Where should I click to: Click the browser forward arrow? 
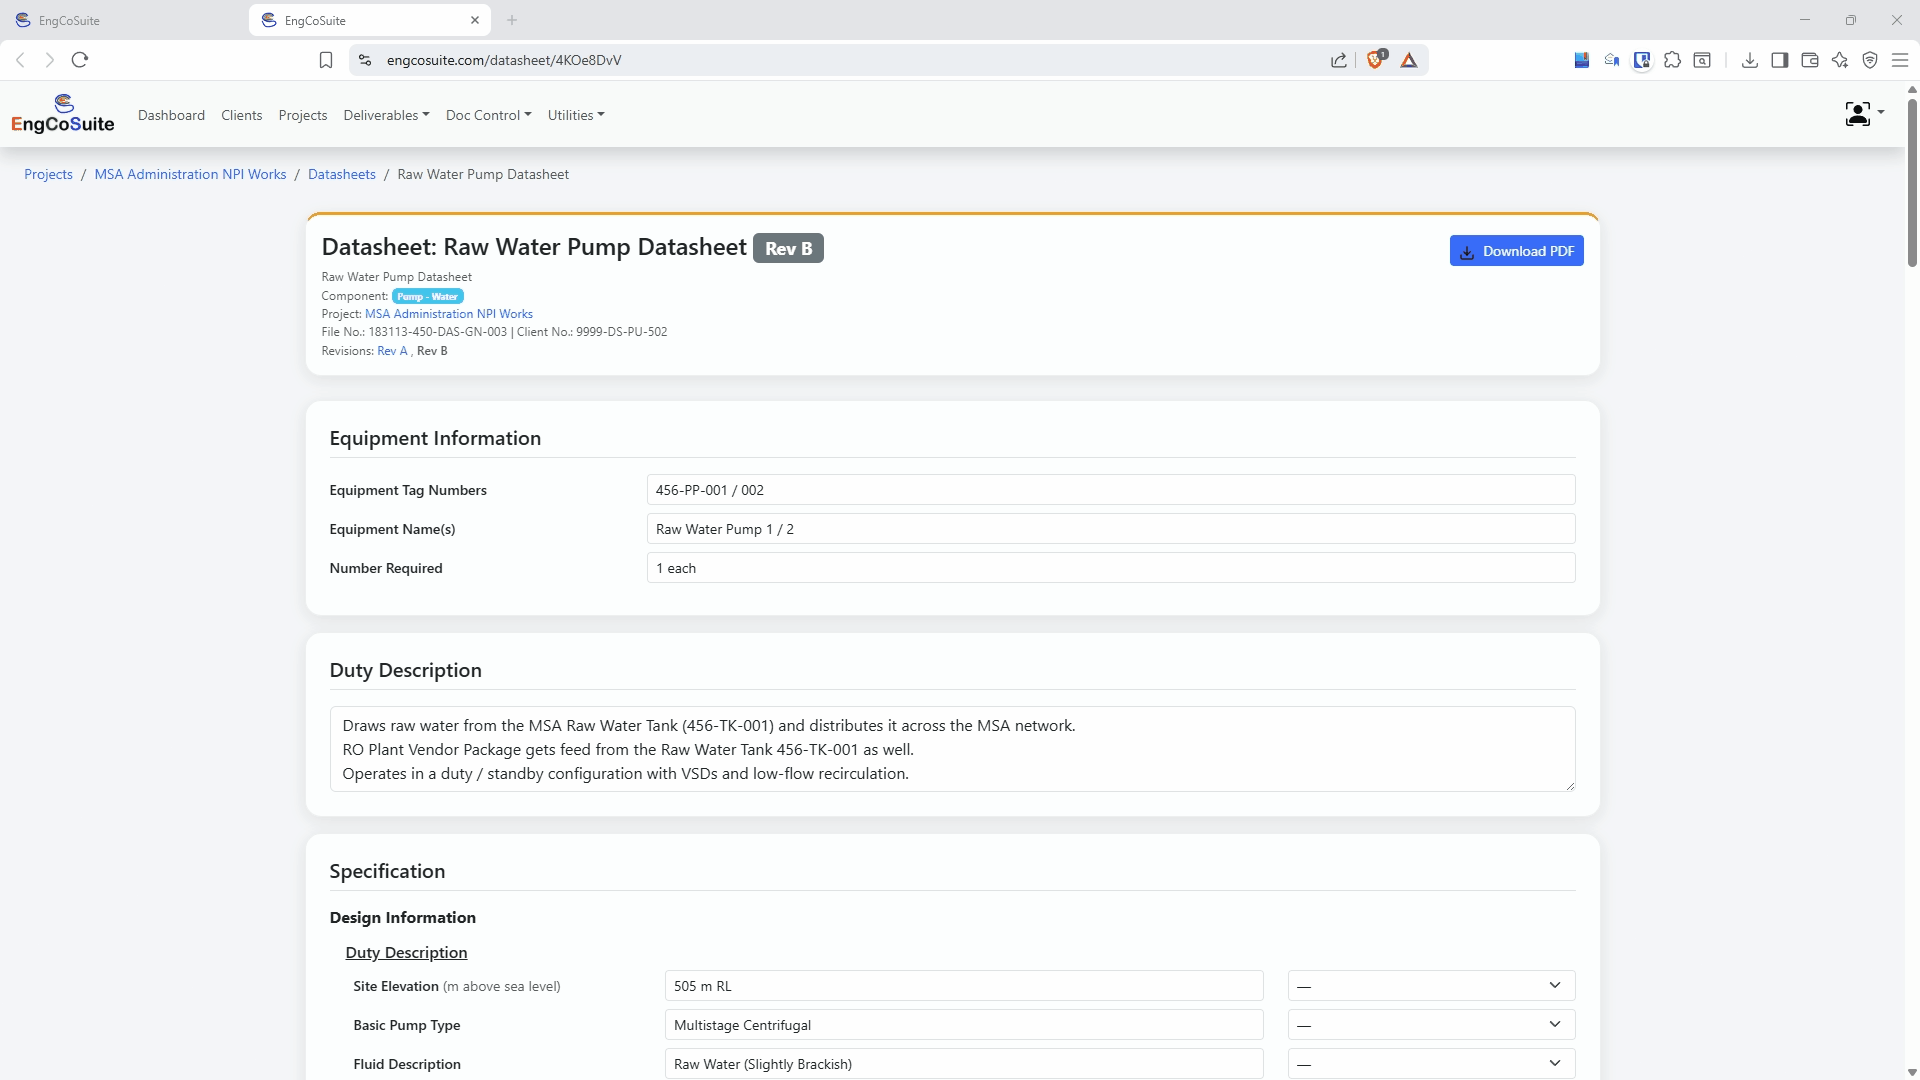point(49,60)
